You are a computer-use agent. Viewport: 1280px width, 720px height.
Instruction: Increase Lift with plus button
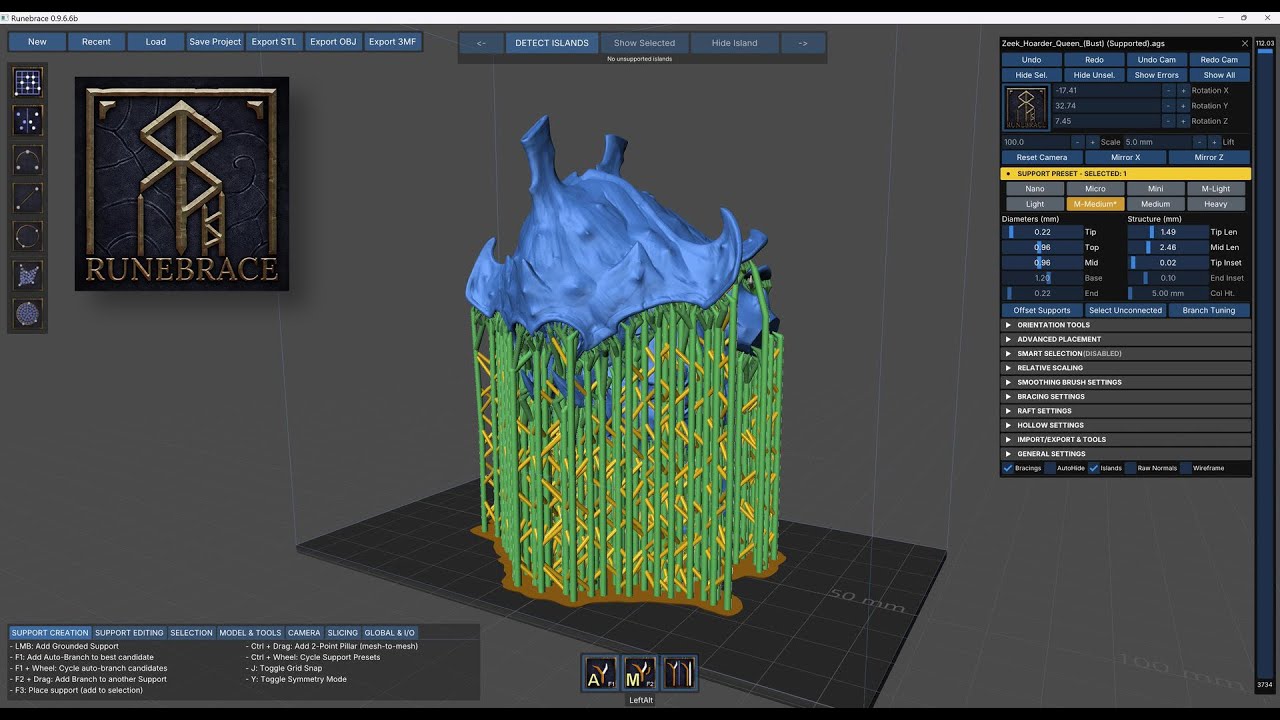(1214, 142)
